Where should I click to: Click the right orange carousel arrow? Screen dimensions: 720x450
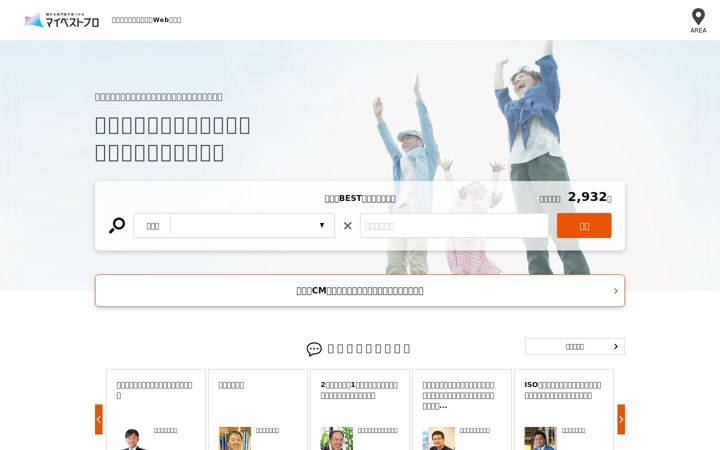coord(621,419)
